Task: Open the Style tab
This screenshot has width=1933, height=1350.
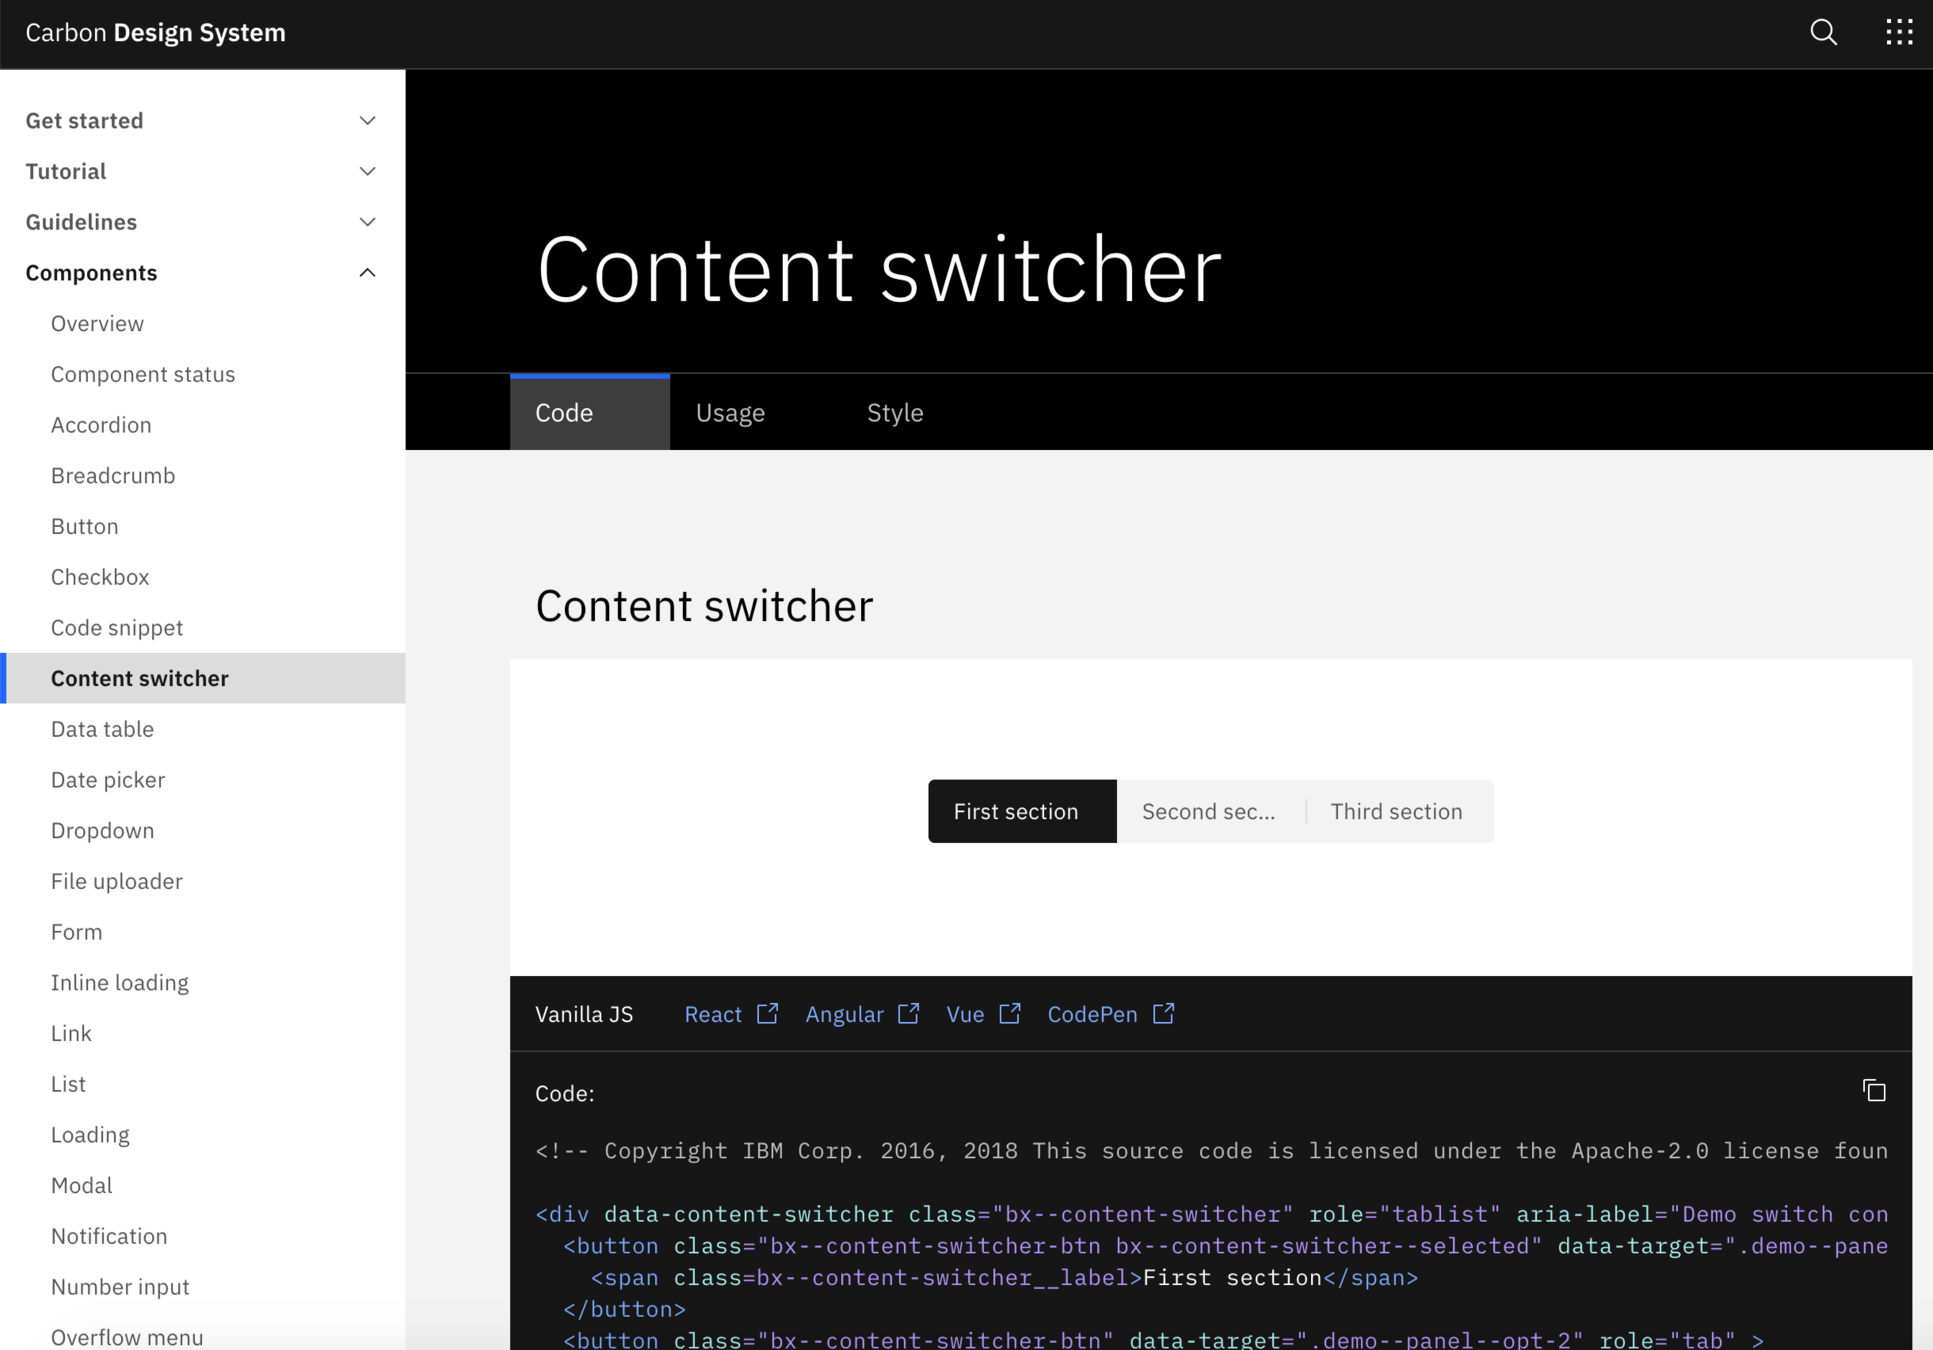Action: (894, 413)
